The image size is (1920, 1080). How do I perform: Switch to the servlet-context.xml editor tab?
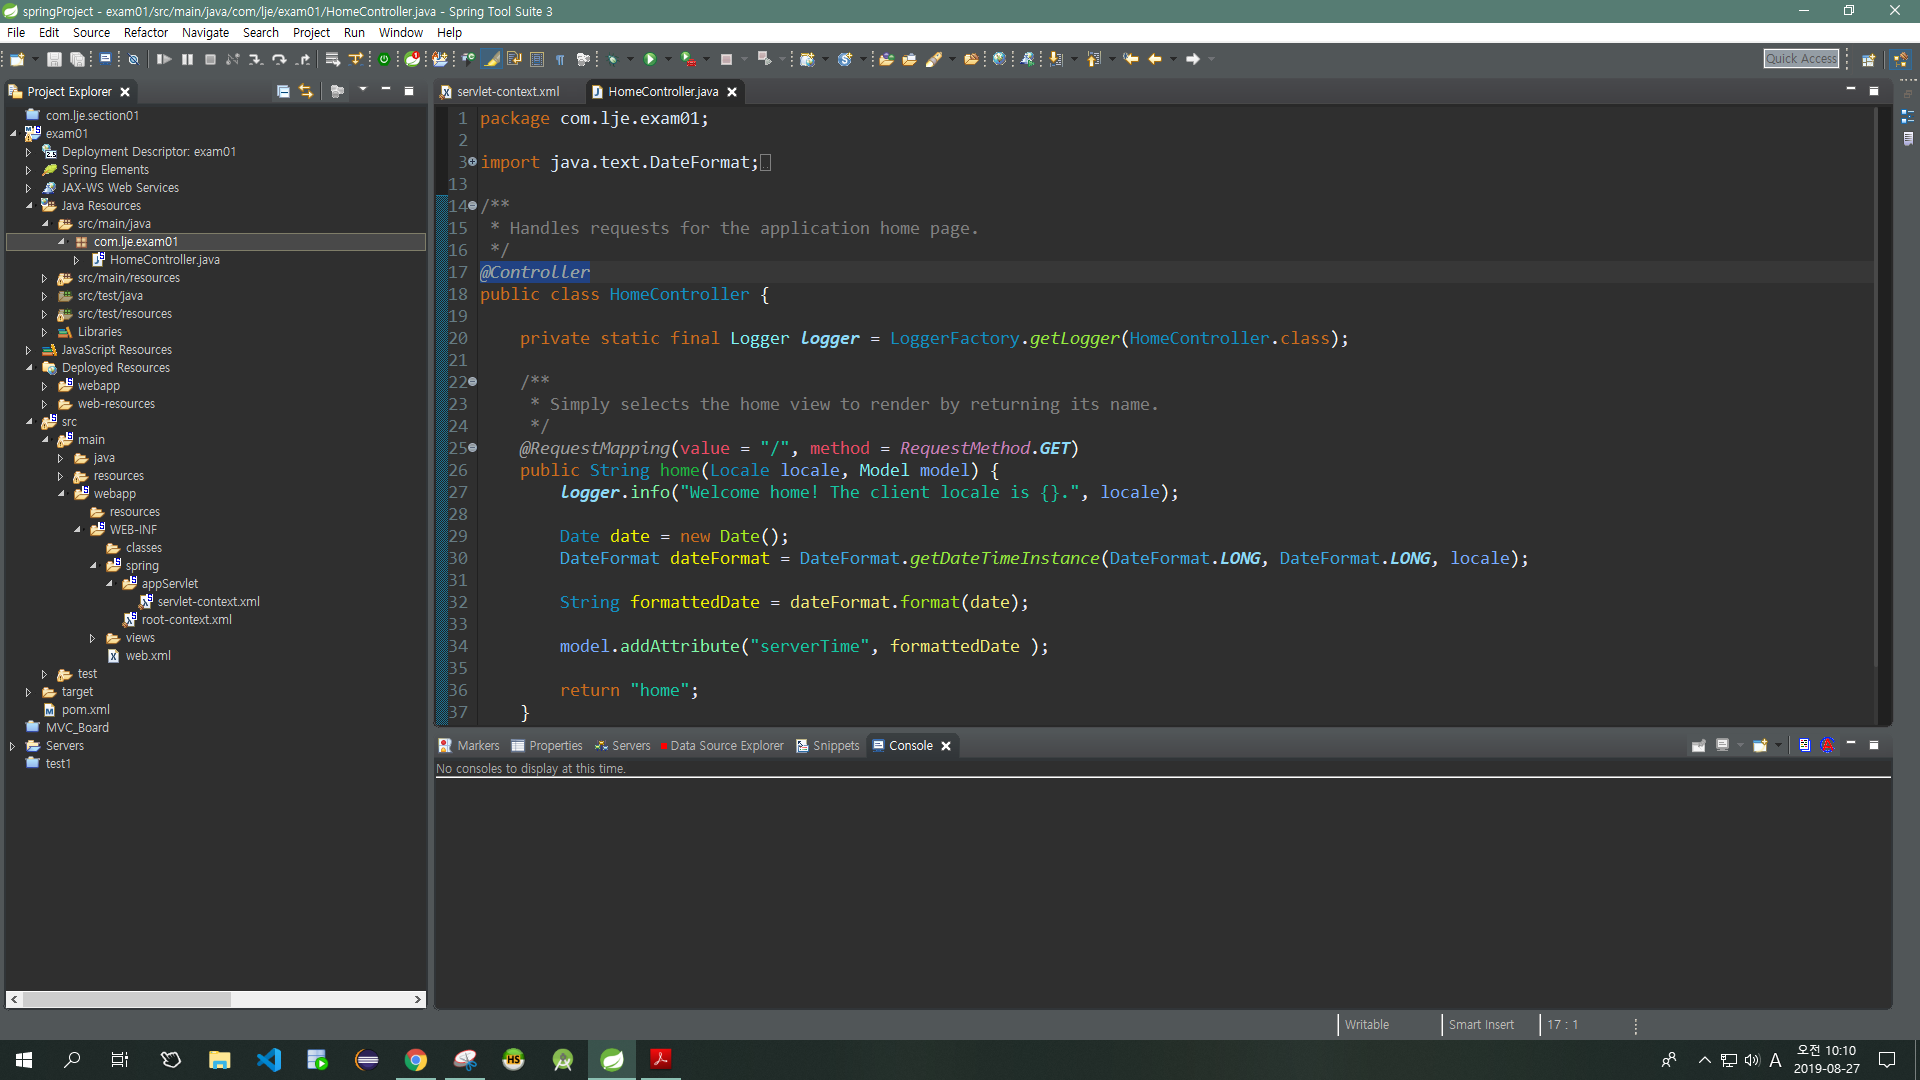point(507,91)
